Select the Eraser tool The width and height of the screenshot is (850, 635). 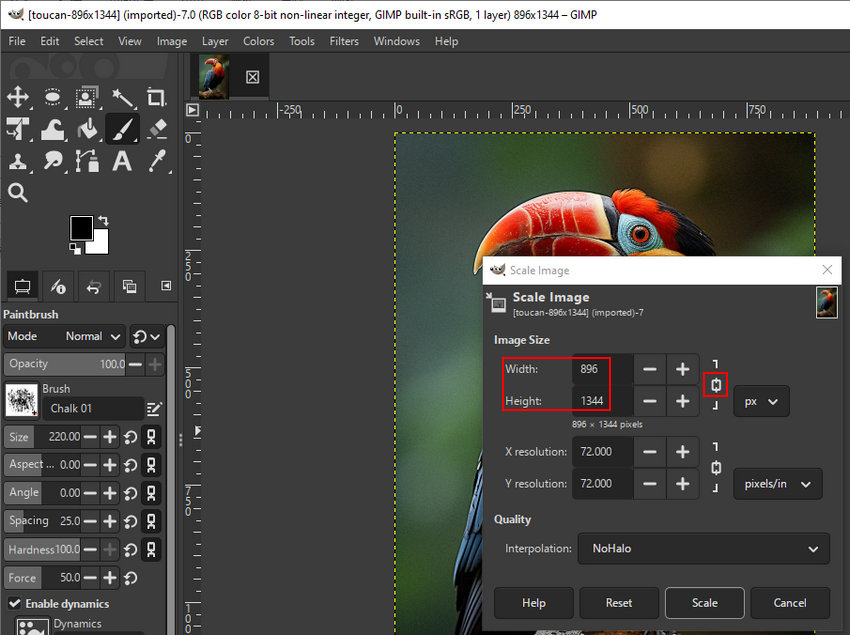pos(156,130)
